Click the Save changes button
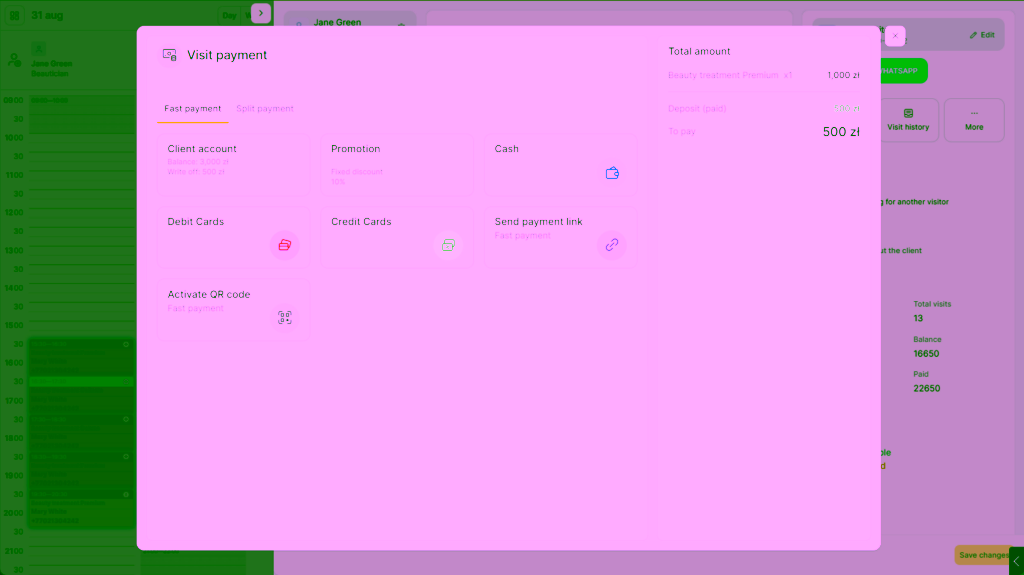This screenshot has height=575, width=1024. point(984,555)
